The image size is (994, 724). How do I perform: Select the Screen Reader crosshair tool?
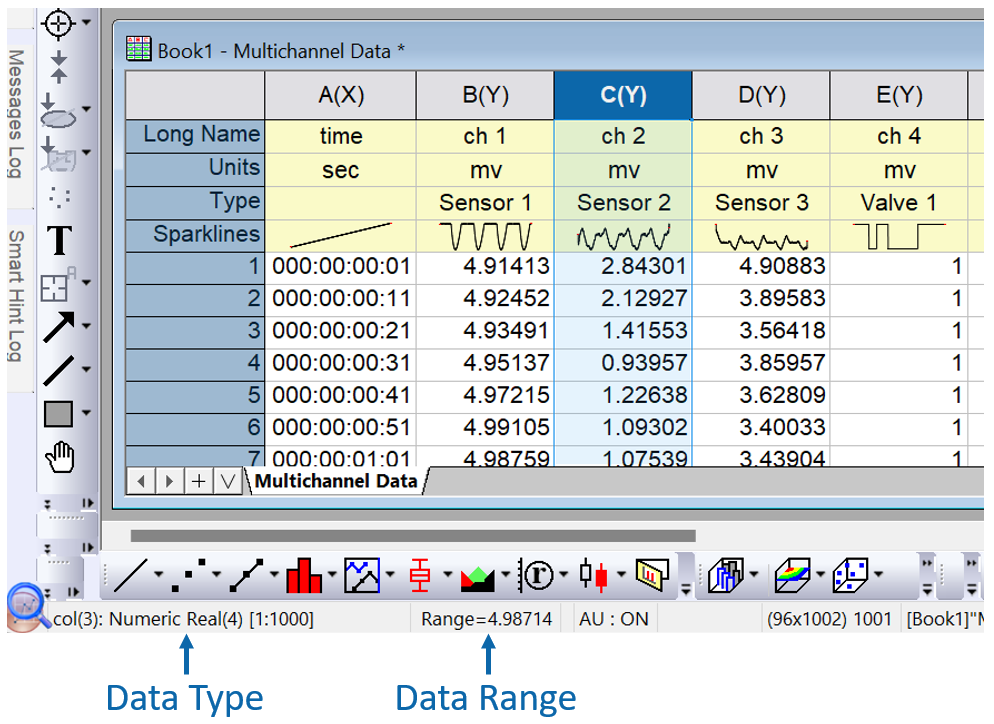coord(60,22)
